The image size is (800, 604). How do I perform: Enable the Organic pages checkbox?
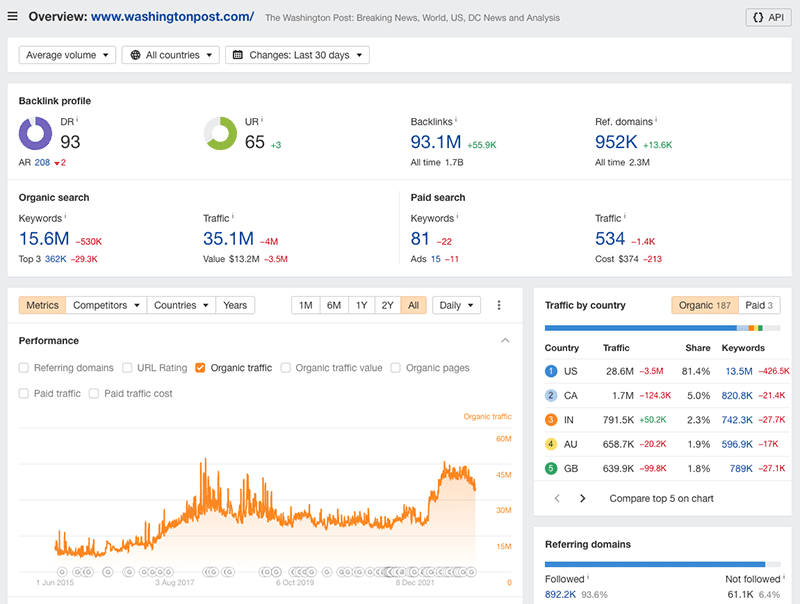[x=395, y=368]
